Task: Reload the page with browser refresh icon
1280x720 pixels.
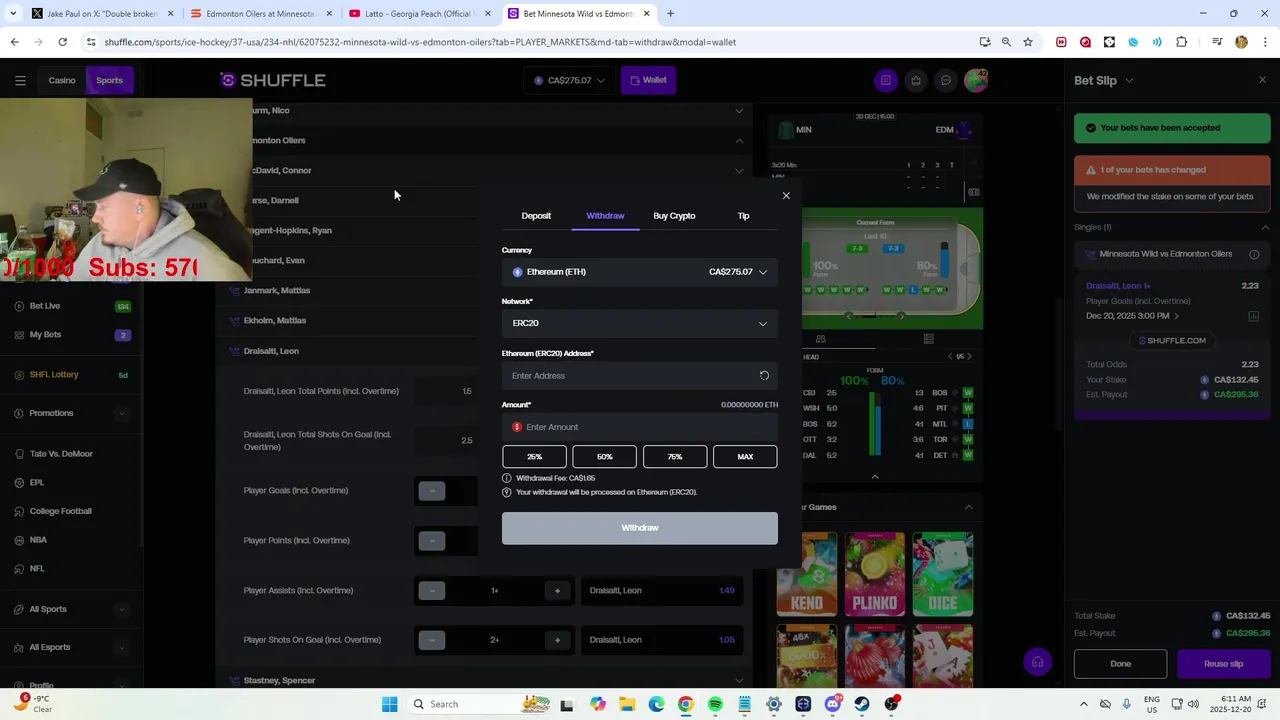Action: click(62, 42)
